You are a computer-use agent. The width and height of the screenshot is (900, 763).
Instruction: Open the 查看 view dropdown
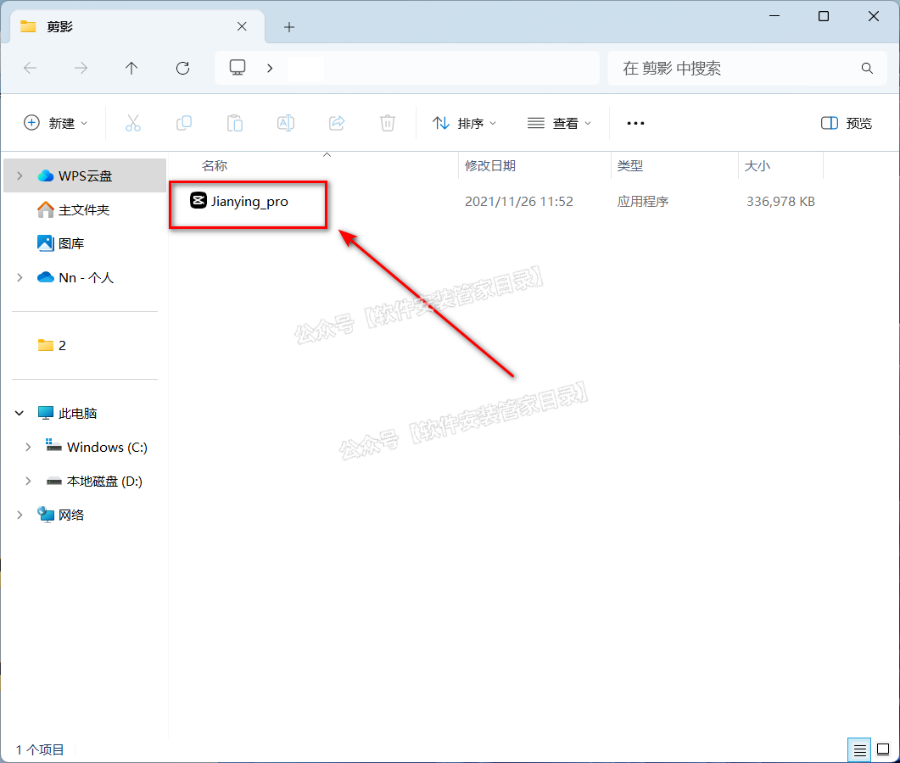point(559,123)
